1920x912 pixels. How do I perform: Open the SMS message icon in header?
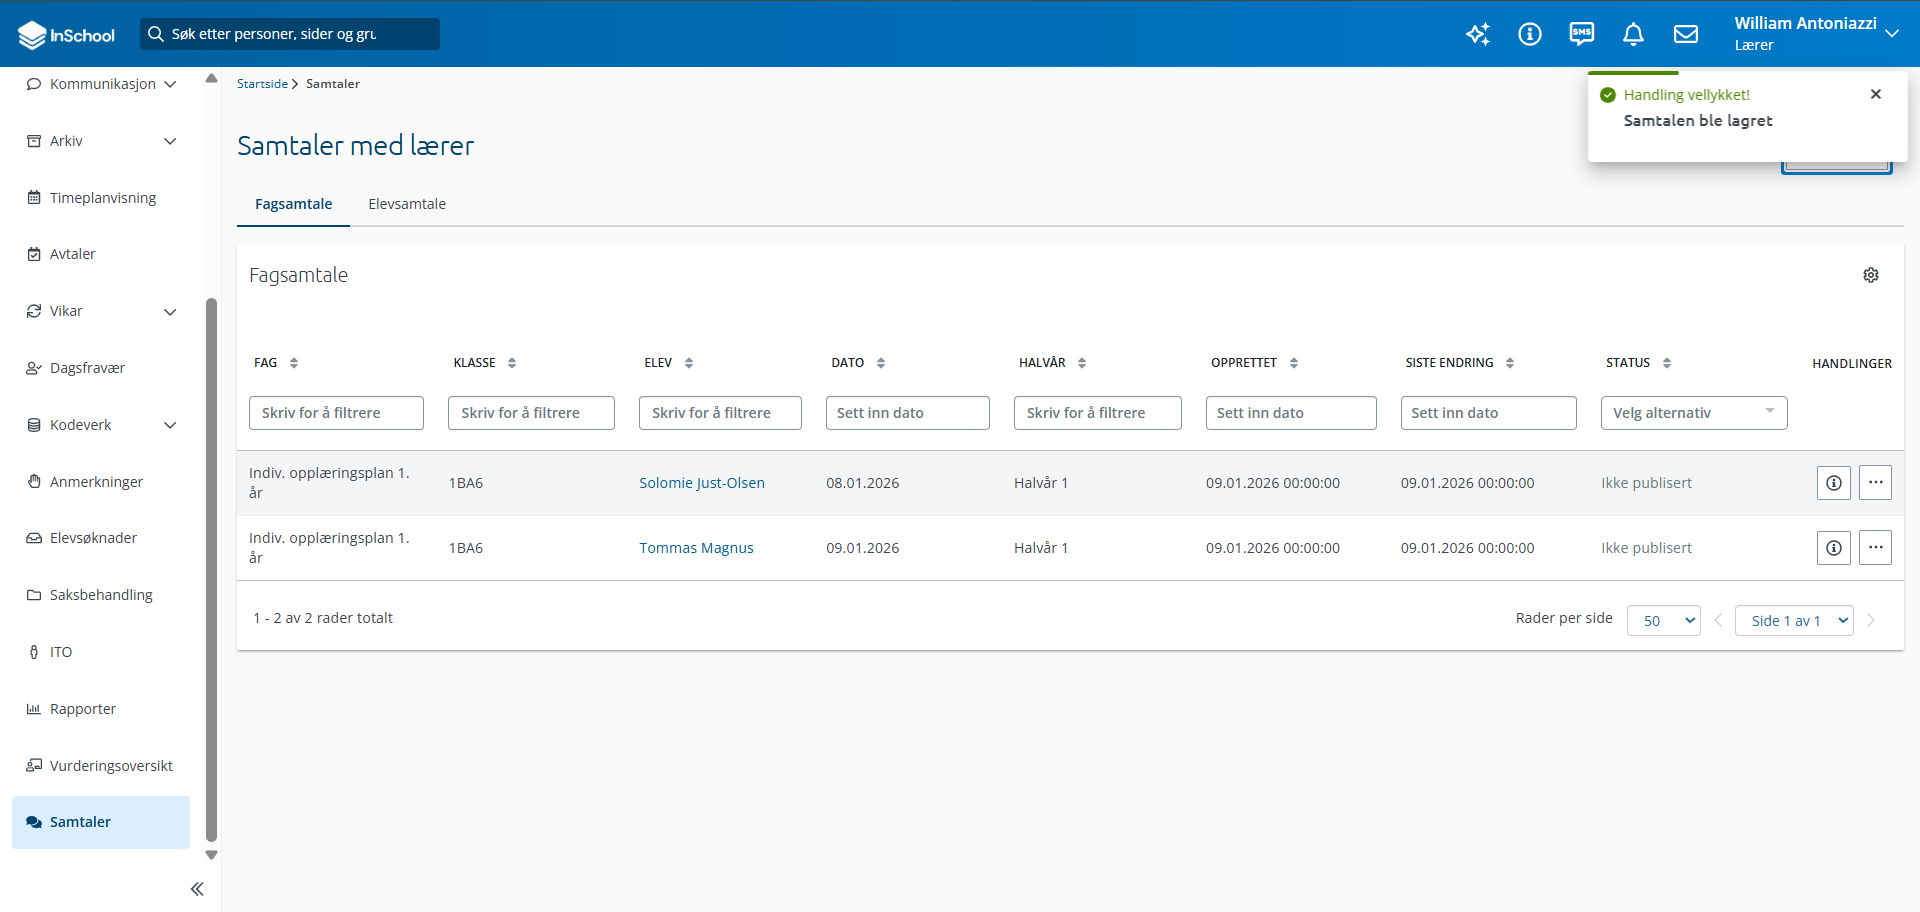[x=1581, y=34]
